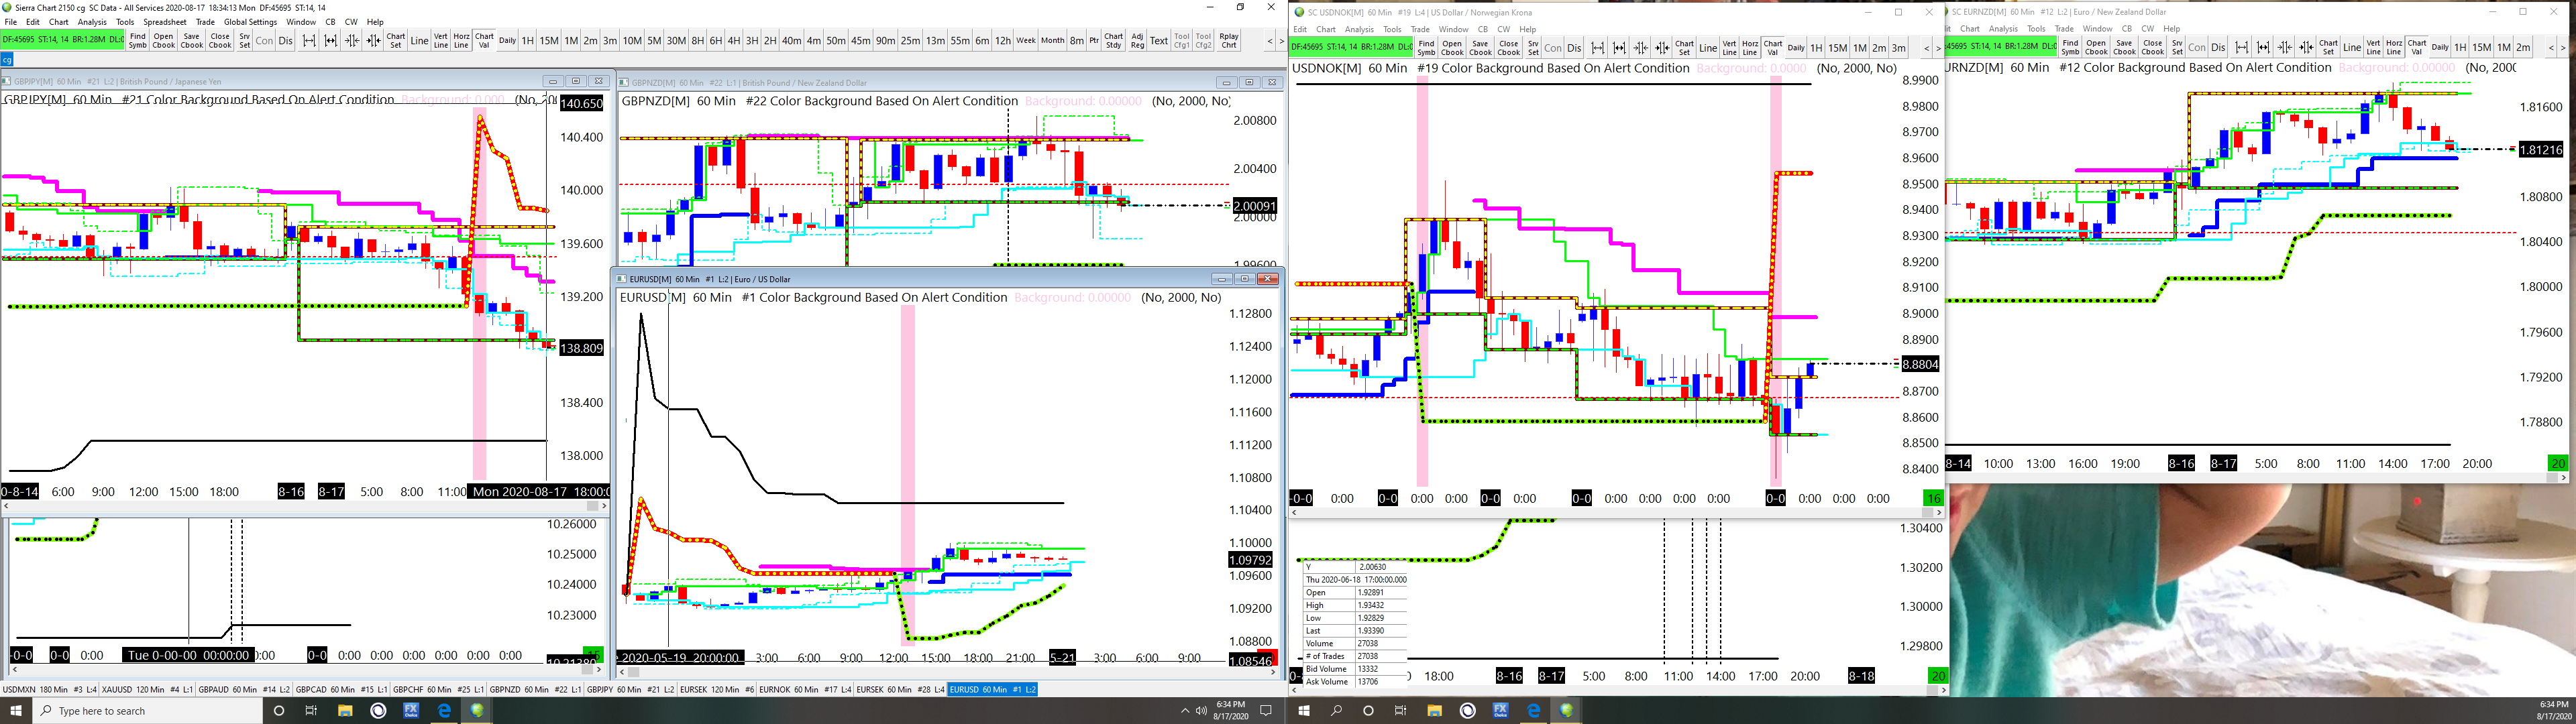The width and height of the screenshot is (2576, 724).
Task: Expand the Analysis menu in the EURNZD window
Action: 2003,29
